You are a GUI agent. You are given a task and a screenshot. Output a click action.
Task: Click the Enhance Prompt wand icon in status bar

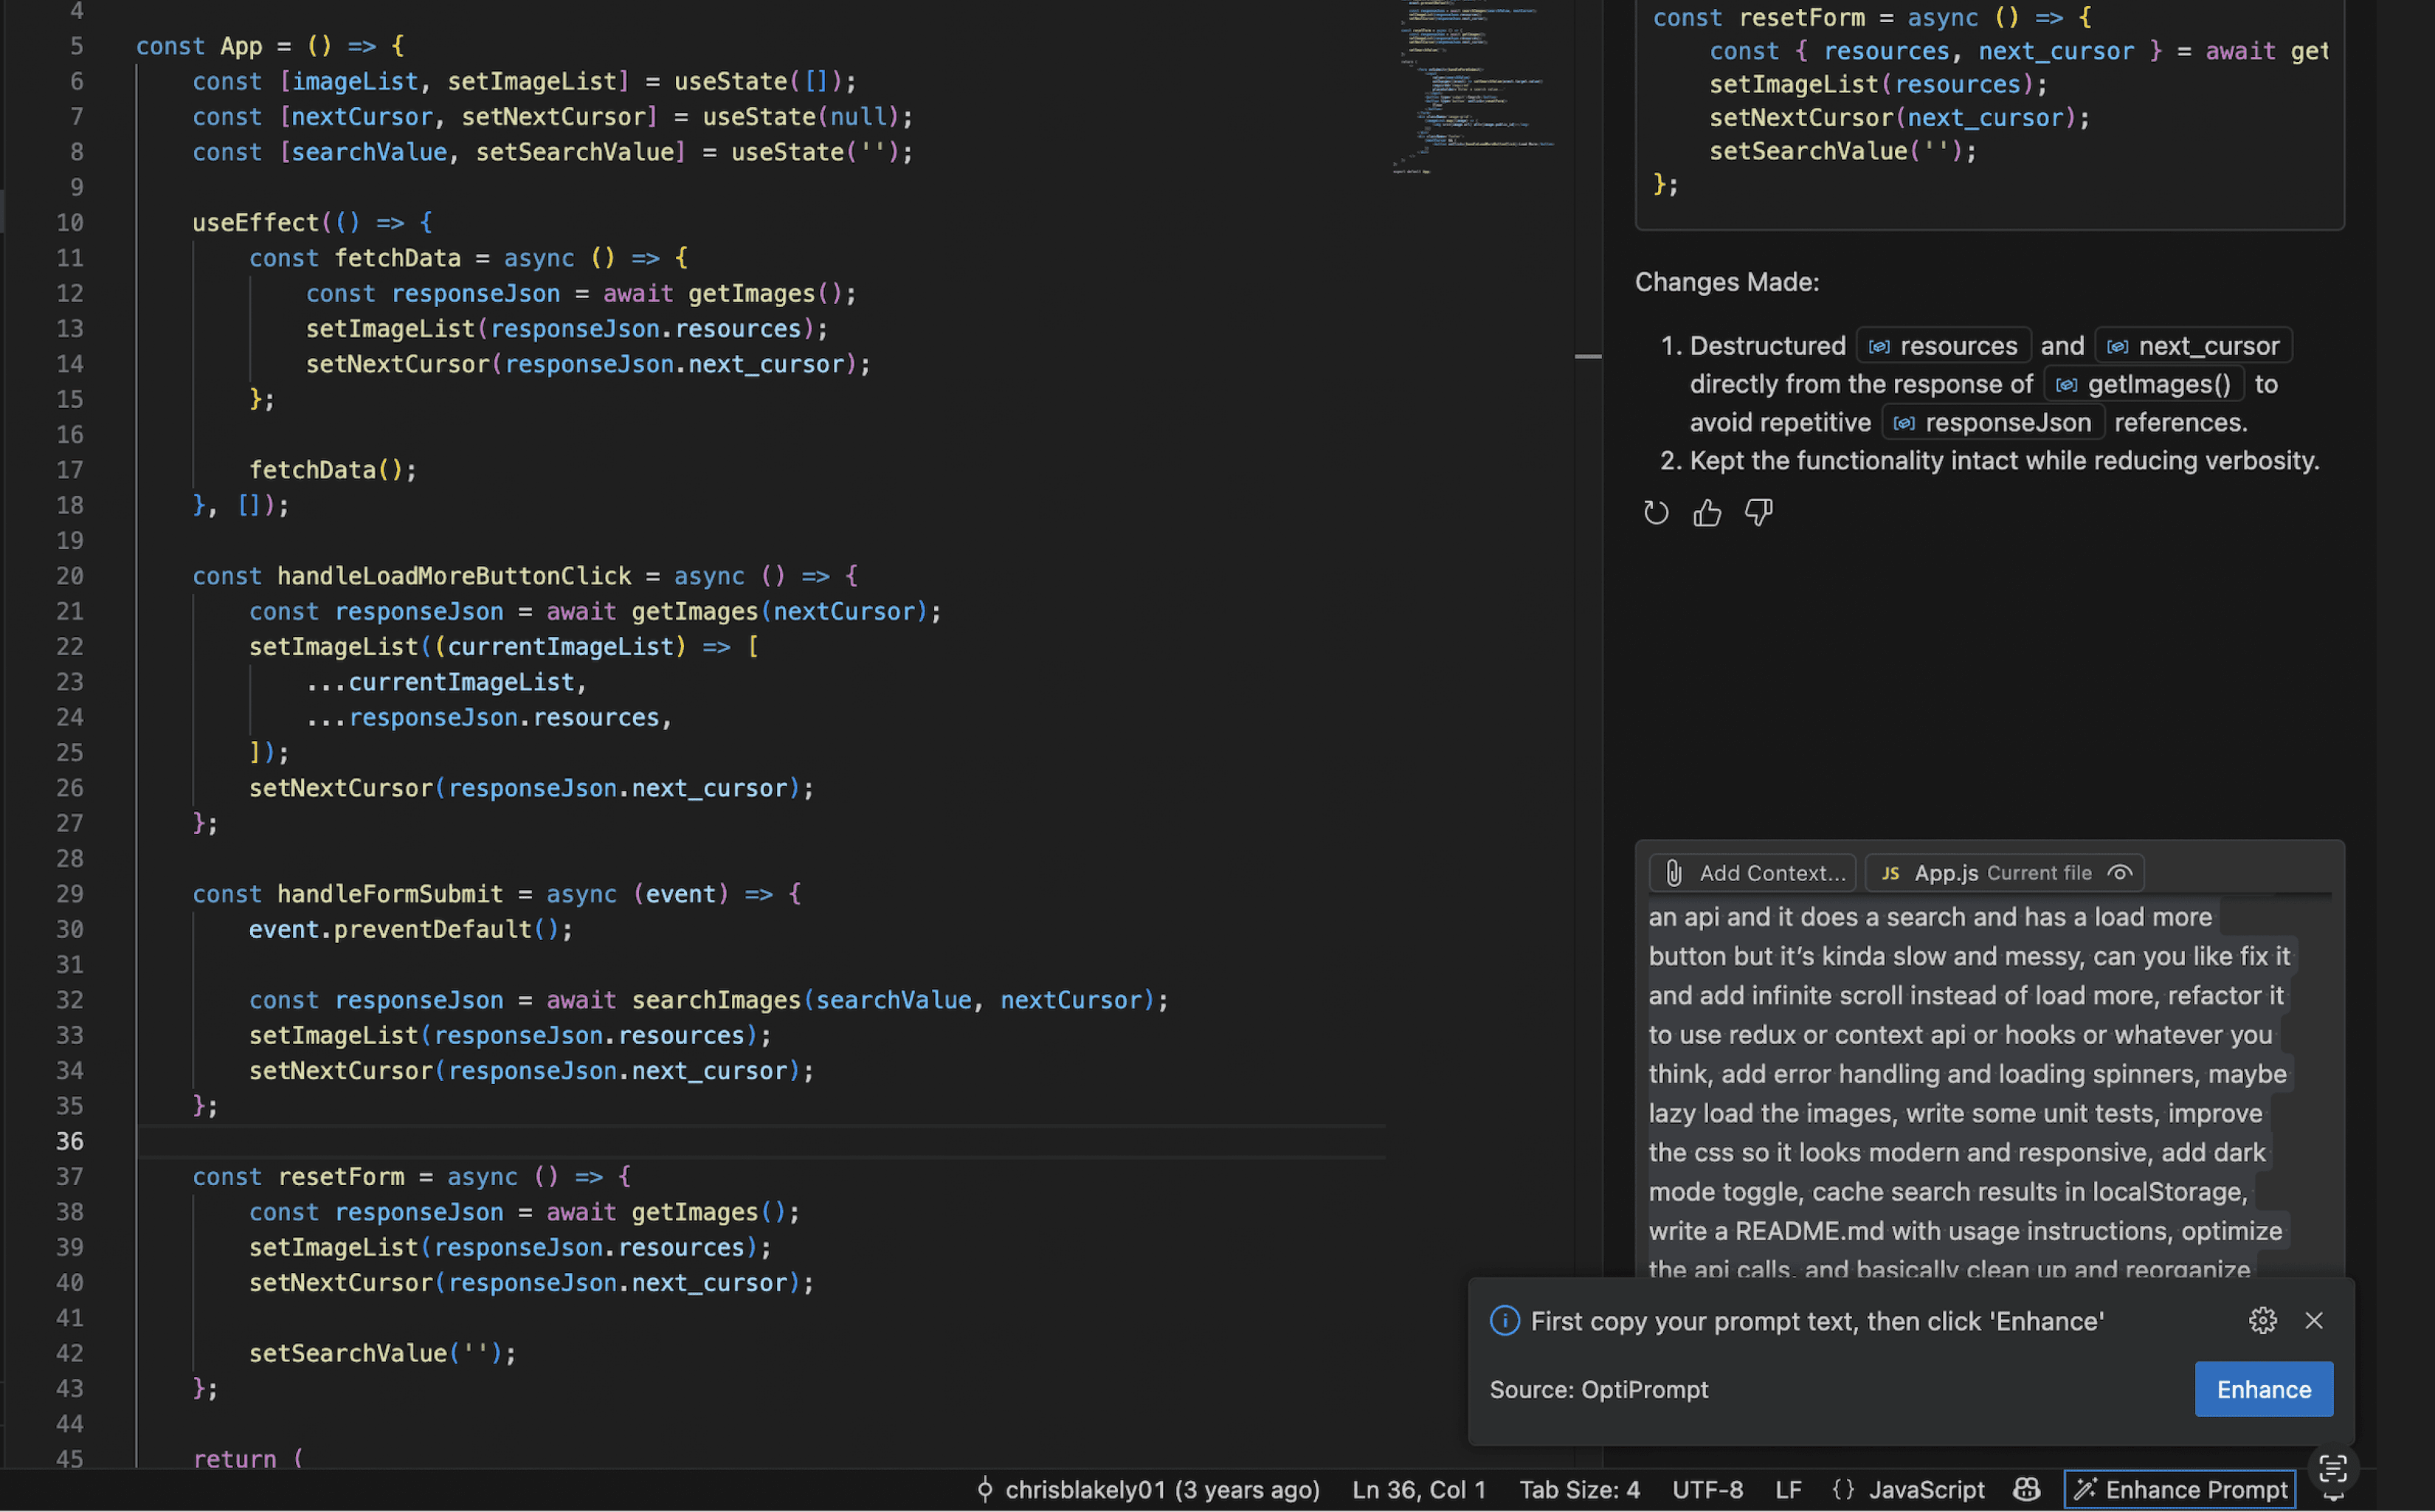(2085, 1489)
